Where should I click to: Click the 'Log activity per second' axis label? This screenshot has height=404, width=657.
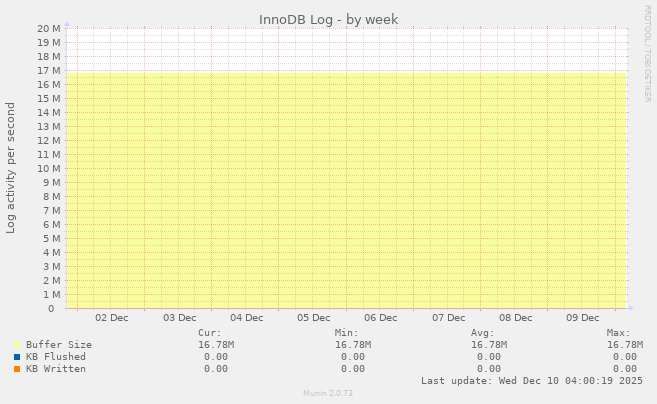10,168
